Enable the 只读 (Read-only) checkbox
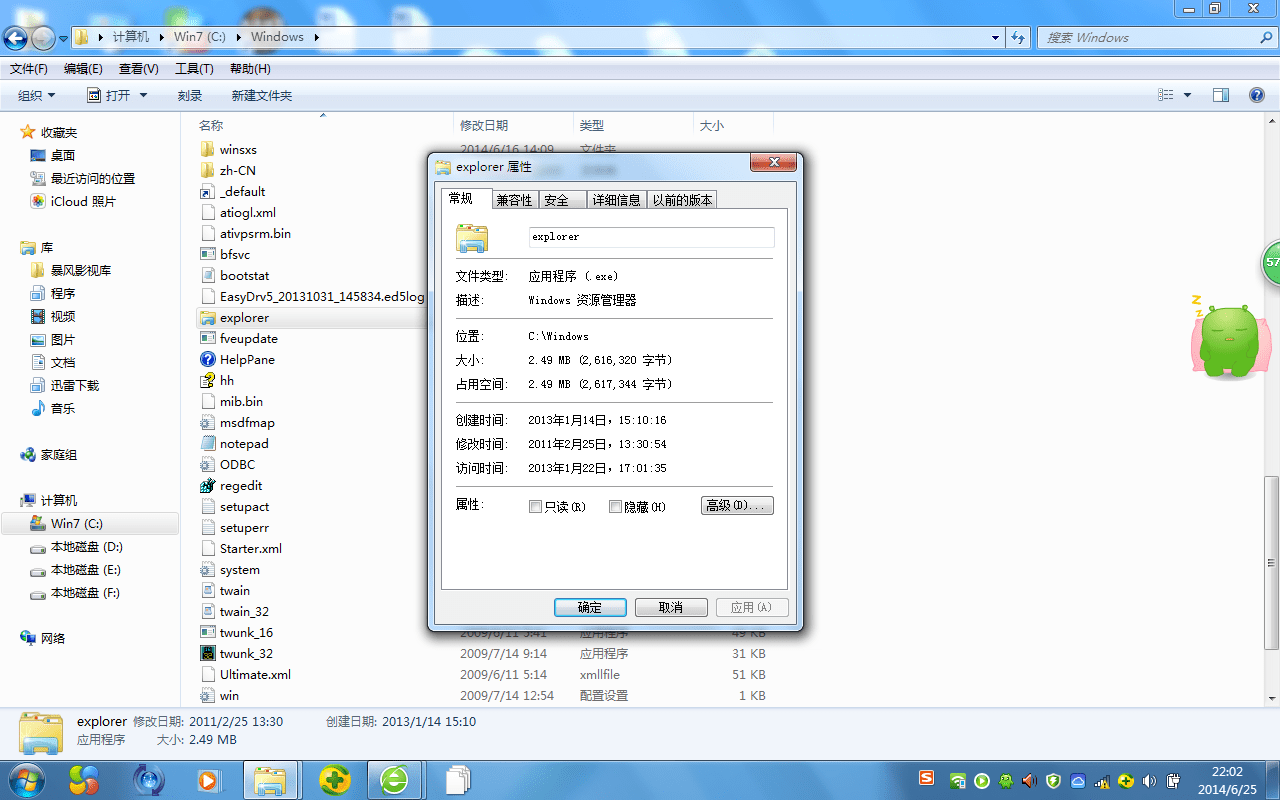Screen dimensions: 1280x800 pos(536,506)
